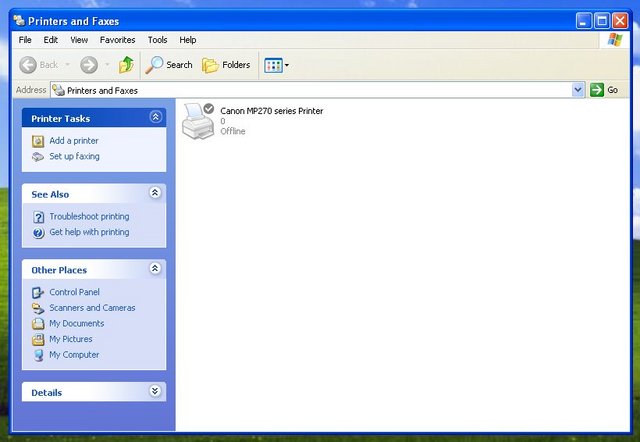This screenshot has height=442, width=640.
Task: Click the Forward arrow toolbar icon
Action: (89, 65)
